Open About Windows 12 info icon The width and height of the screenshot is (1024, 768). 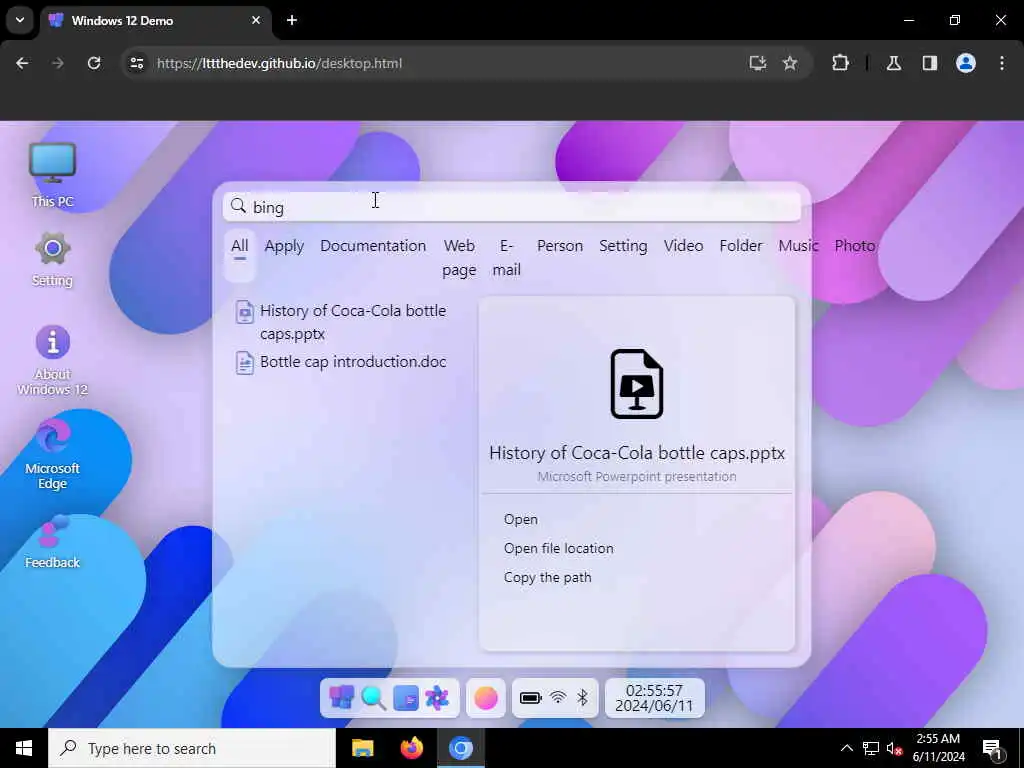(x=52, y=360)
